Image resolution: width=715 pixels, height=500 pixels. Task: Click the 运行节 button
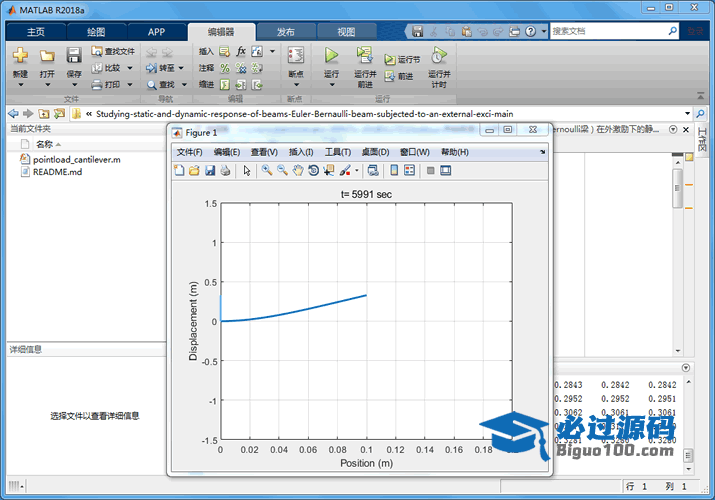tap(402, 59)
